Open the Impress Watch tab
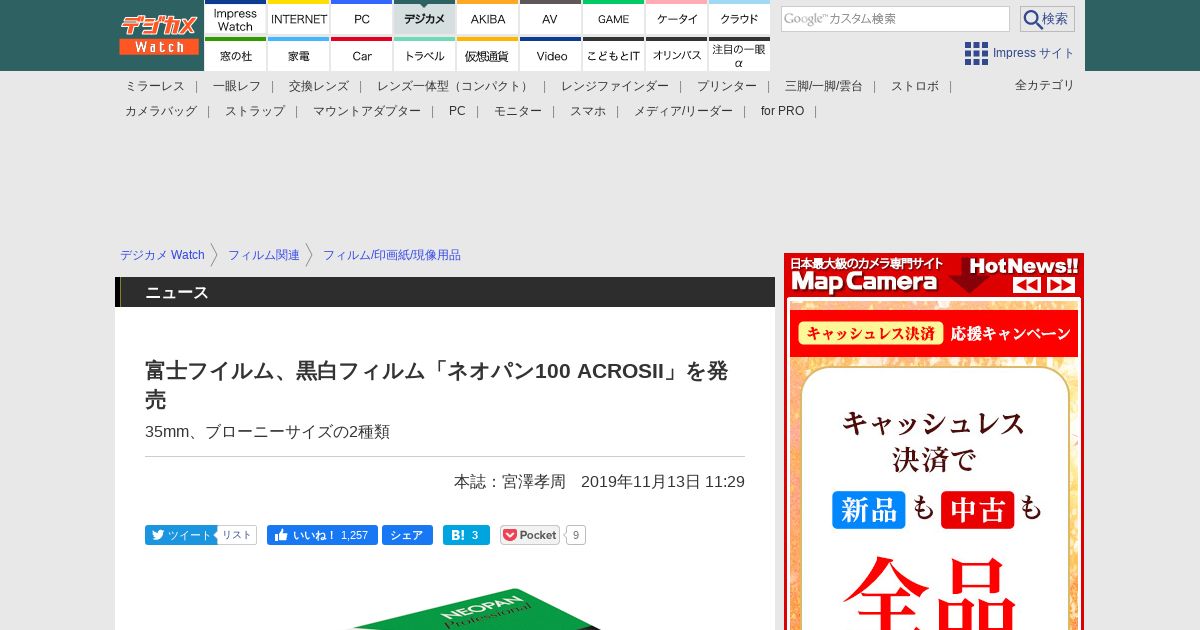 (236, 19)
